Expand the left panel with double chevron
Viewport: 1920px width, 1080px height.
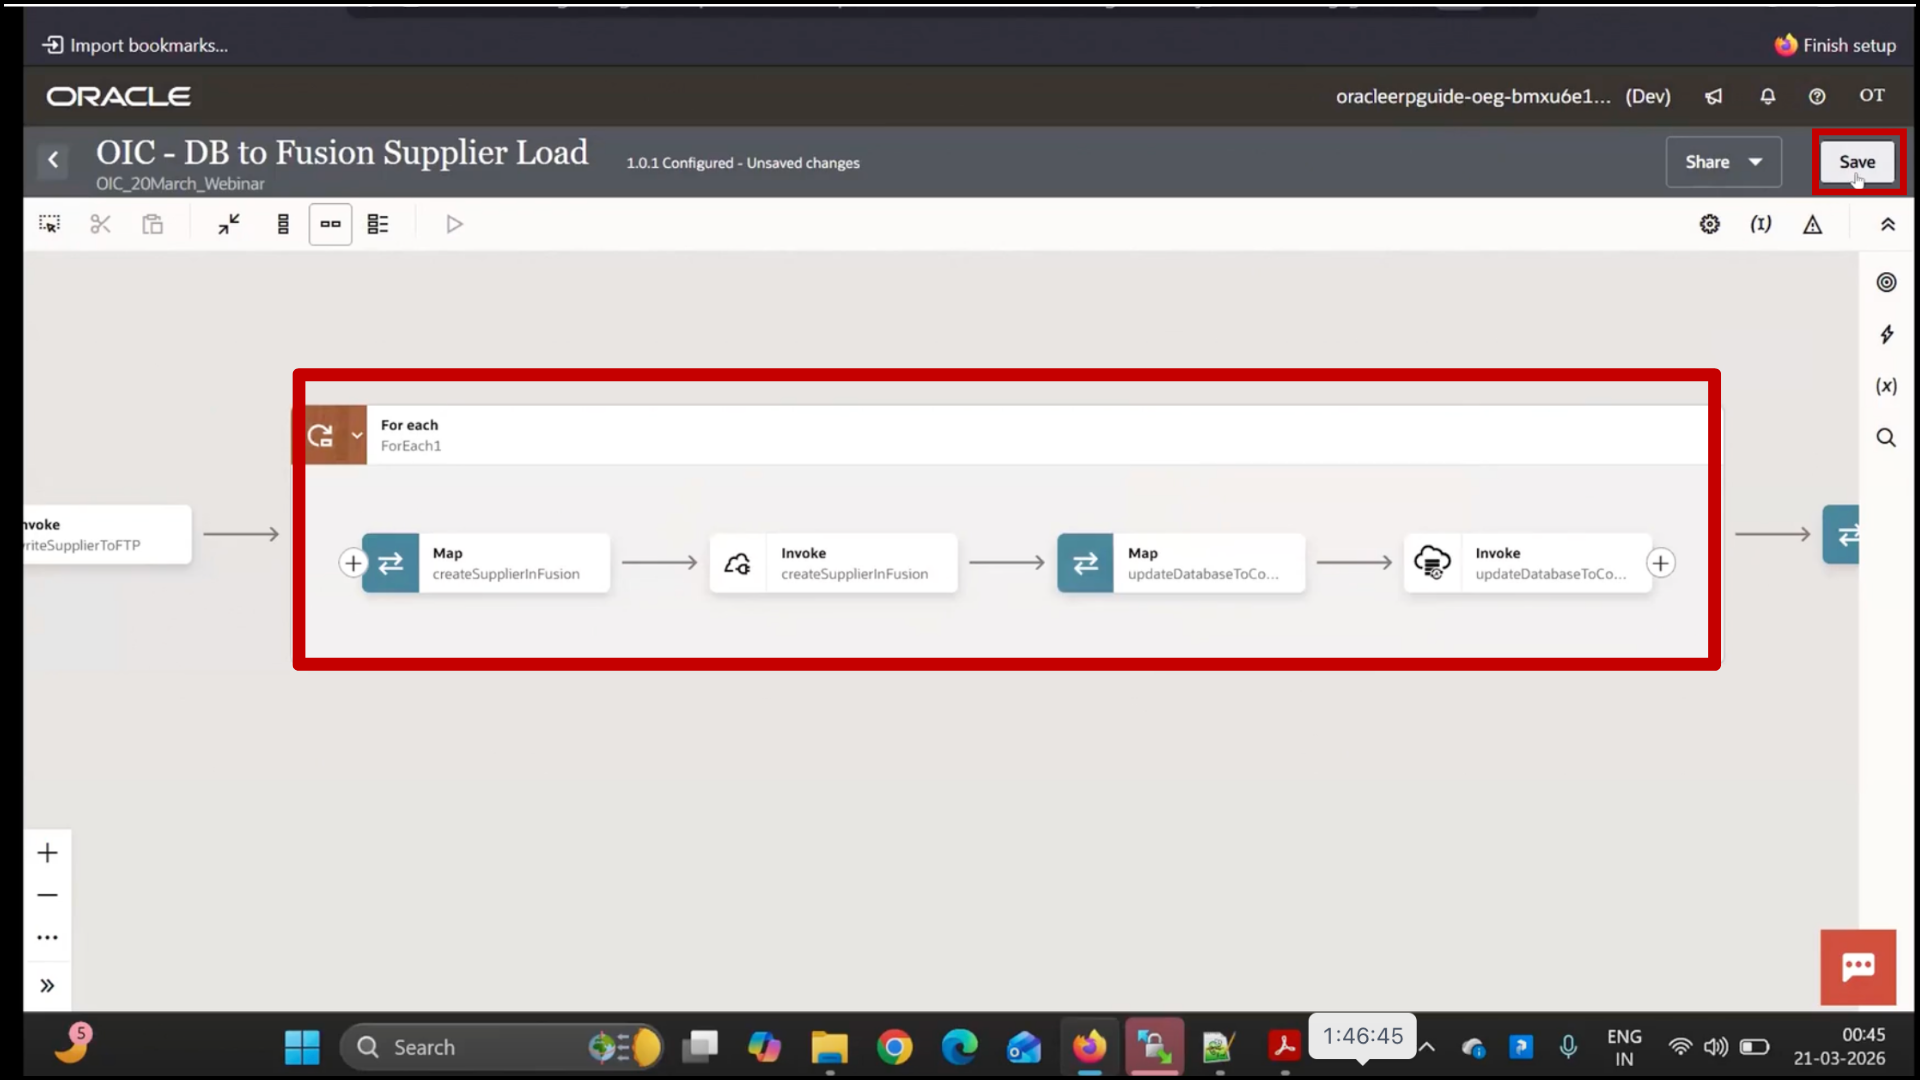[x=47, y=986]
